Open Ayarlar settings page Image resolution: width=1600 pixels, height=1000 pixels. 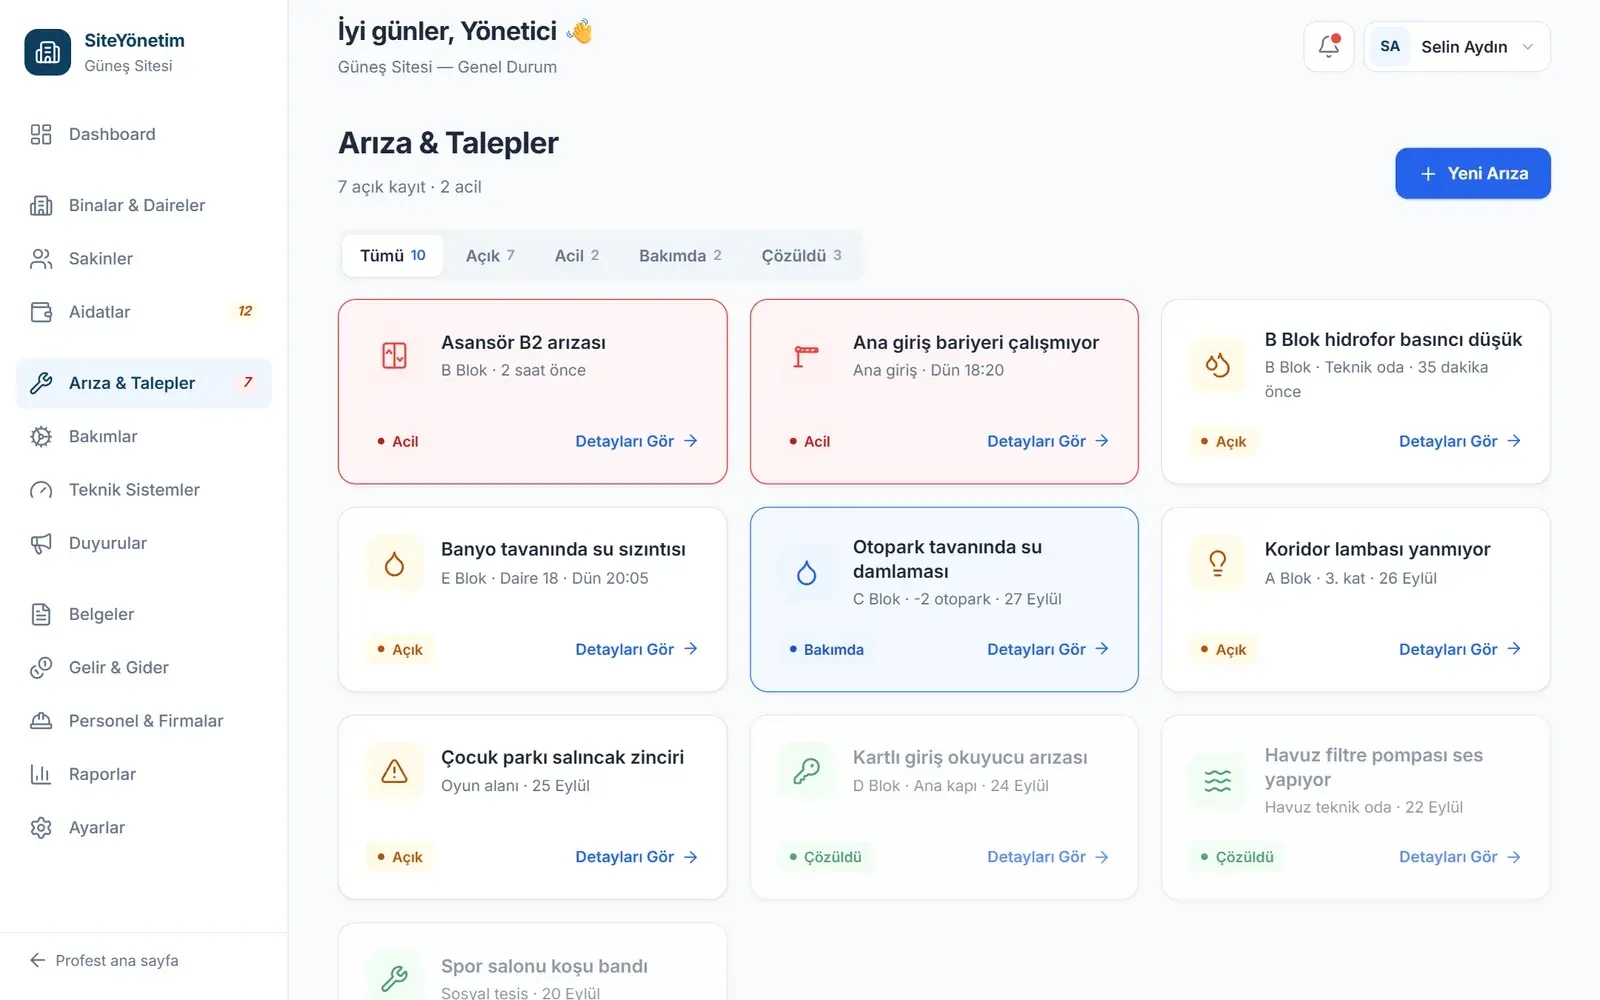(144, 828)
